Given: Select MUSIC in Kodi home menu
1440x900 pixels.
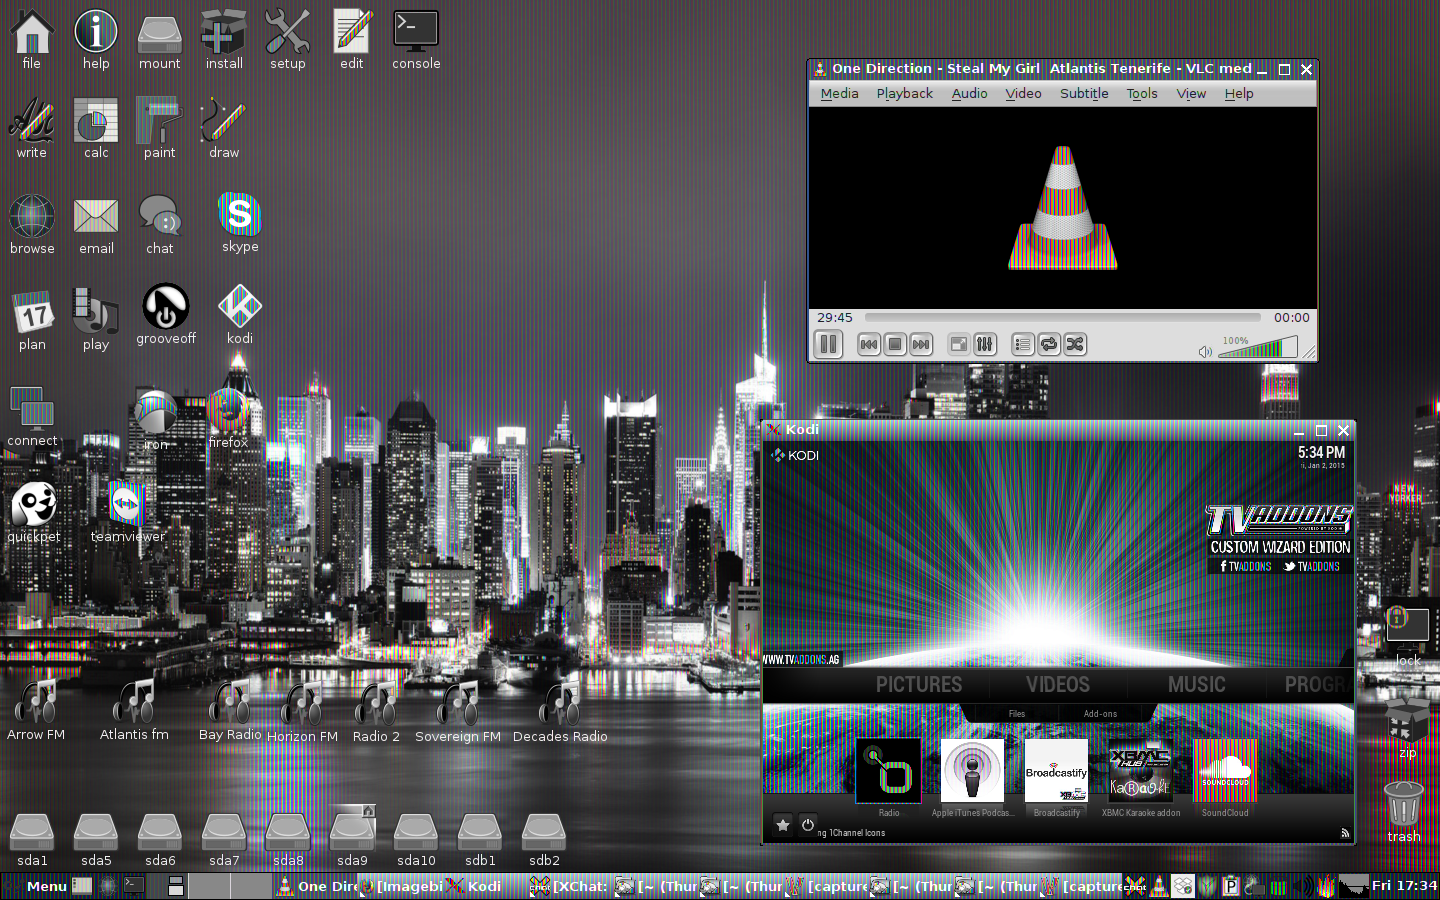Looking at the screenshot, I should 1196,684.
